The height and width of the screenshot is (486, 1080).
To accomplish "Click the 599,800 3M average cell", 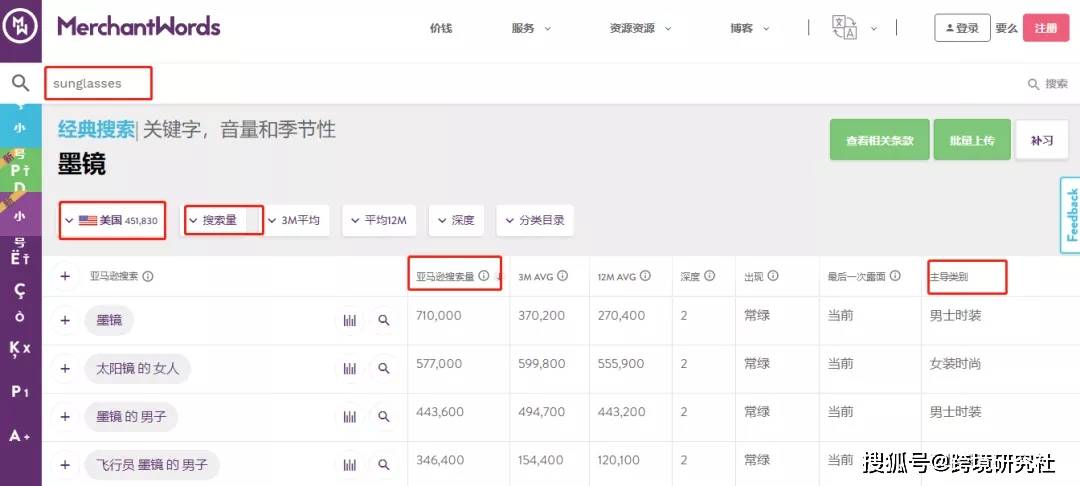I will coord(541,364).
